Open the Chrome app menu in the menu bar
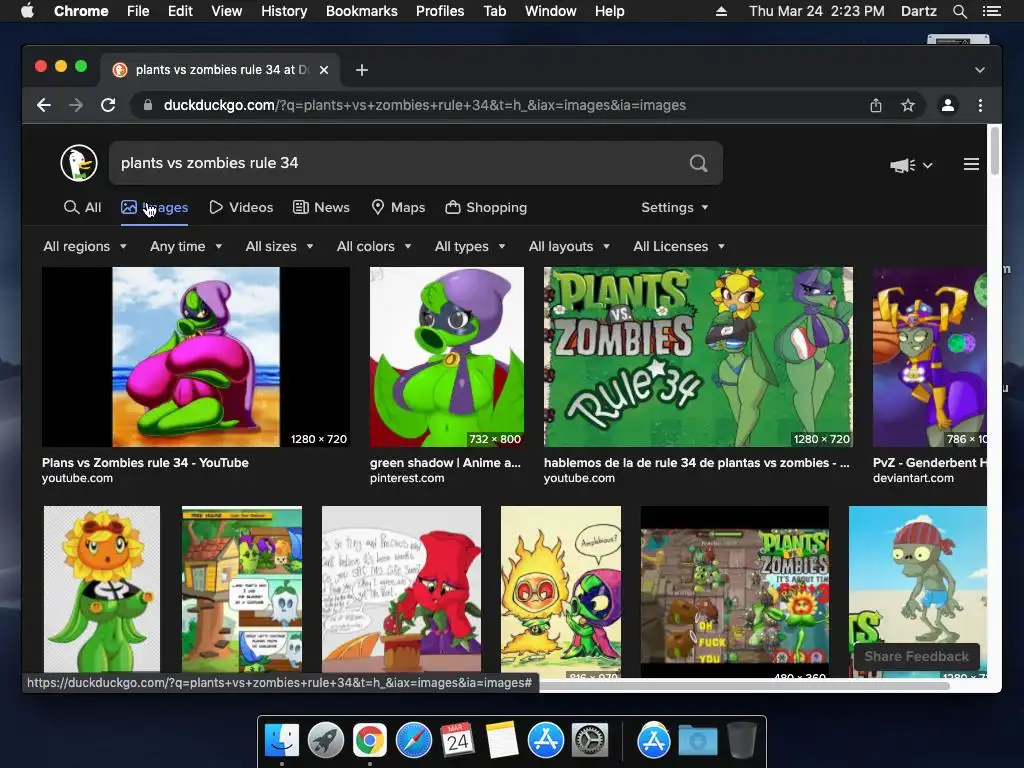 [x=81, y=11]
